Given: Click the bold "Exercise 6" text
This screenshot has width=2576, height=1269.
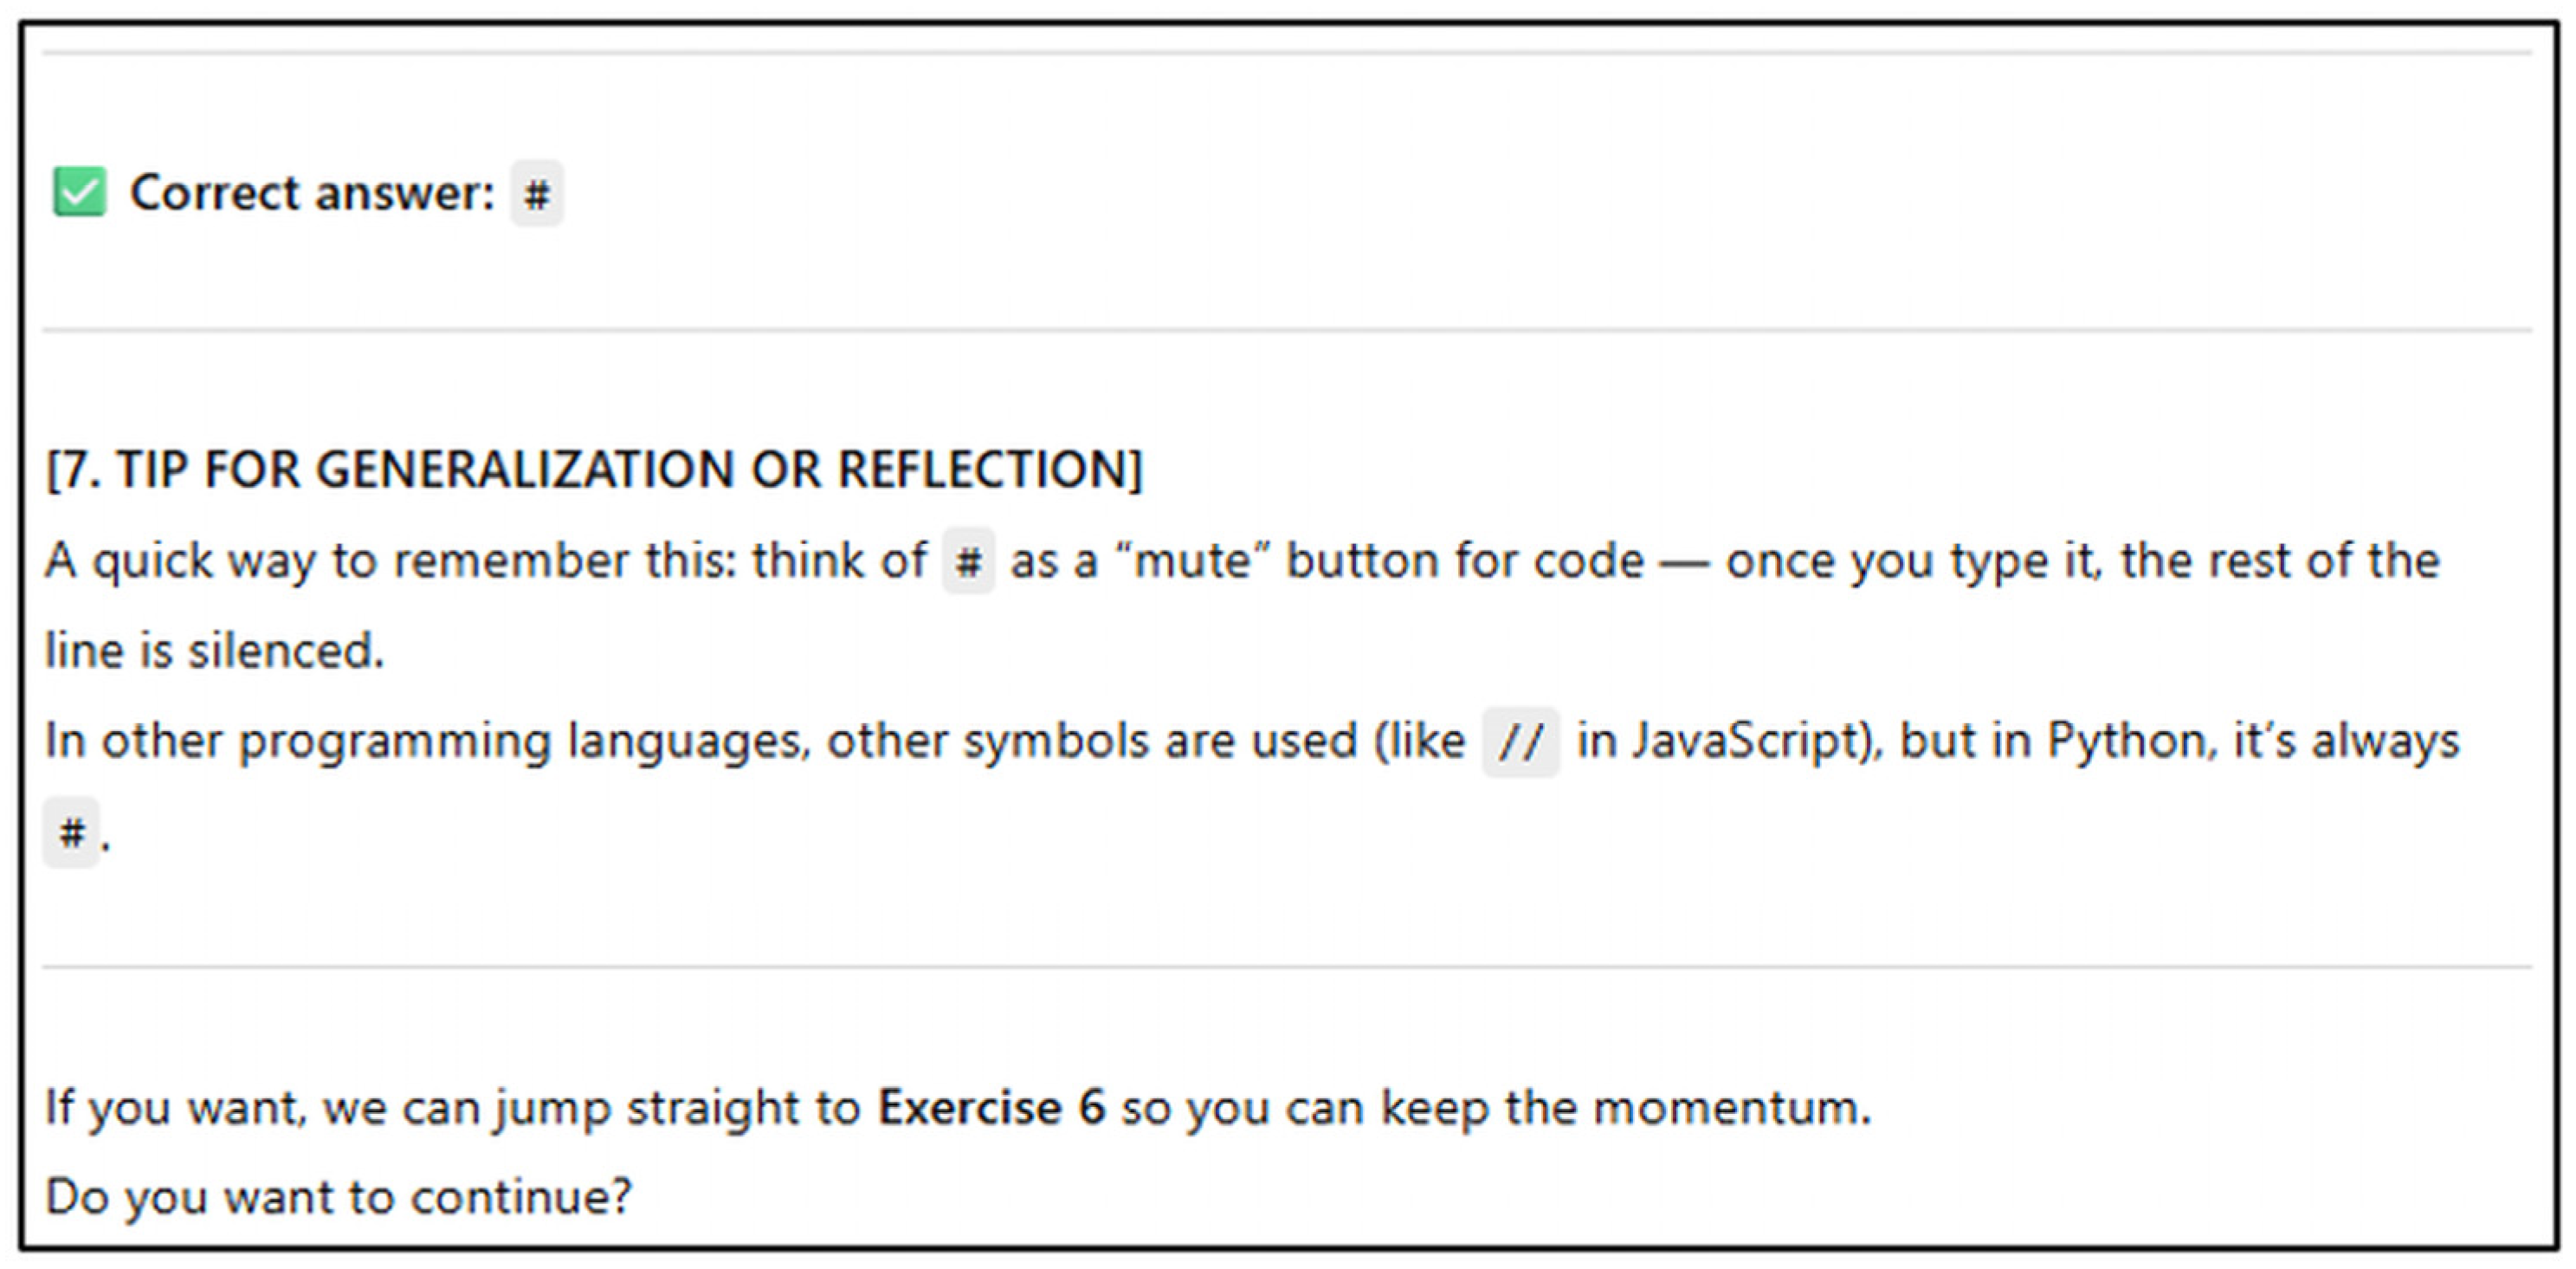Looking at the screenshot, I should pos(991,1108).
